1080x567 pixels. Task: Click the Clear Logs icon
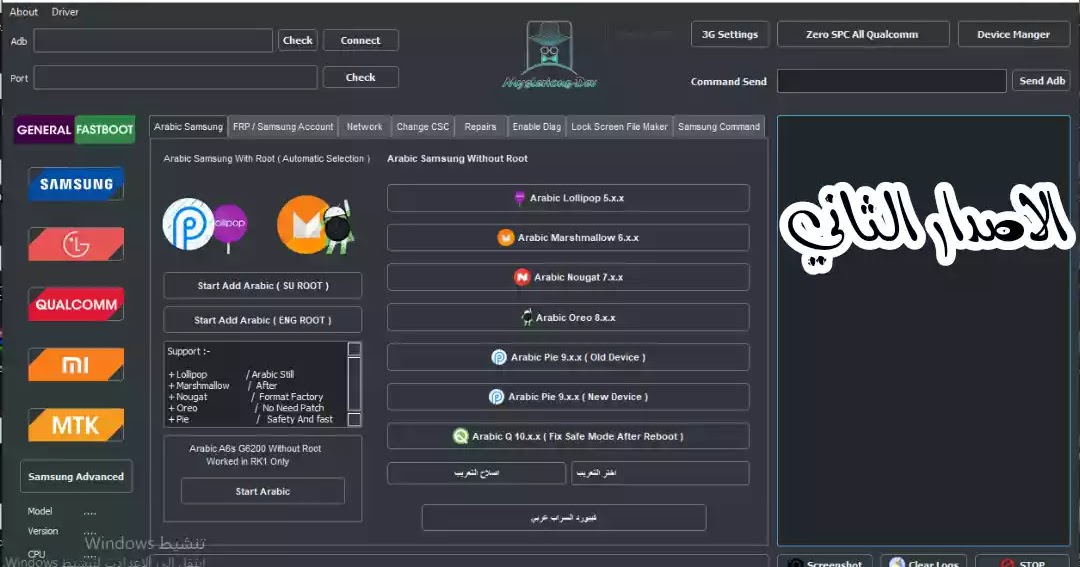[897, 564]
